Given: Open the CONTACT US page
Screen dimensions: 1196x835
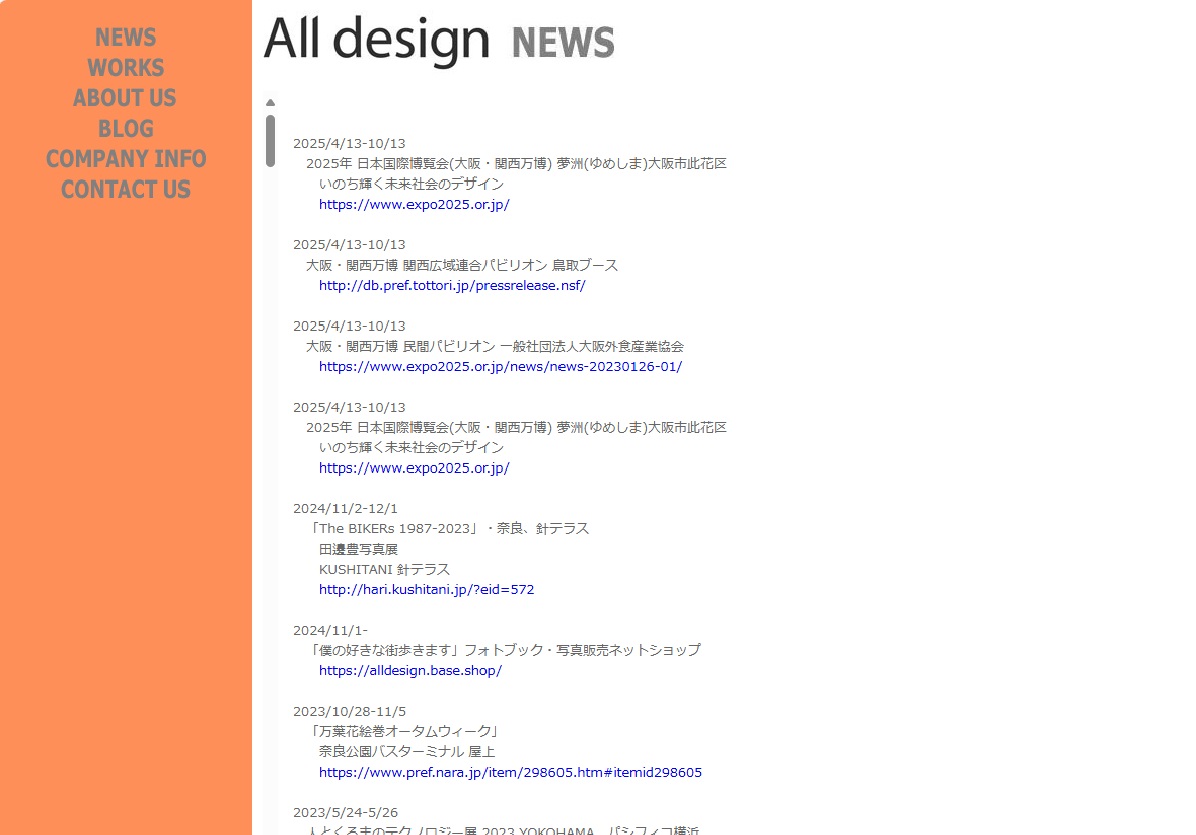Looking at the screenshot, I should click(x=125, y=190).
